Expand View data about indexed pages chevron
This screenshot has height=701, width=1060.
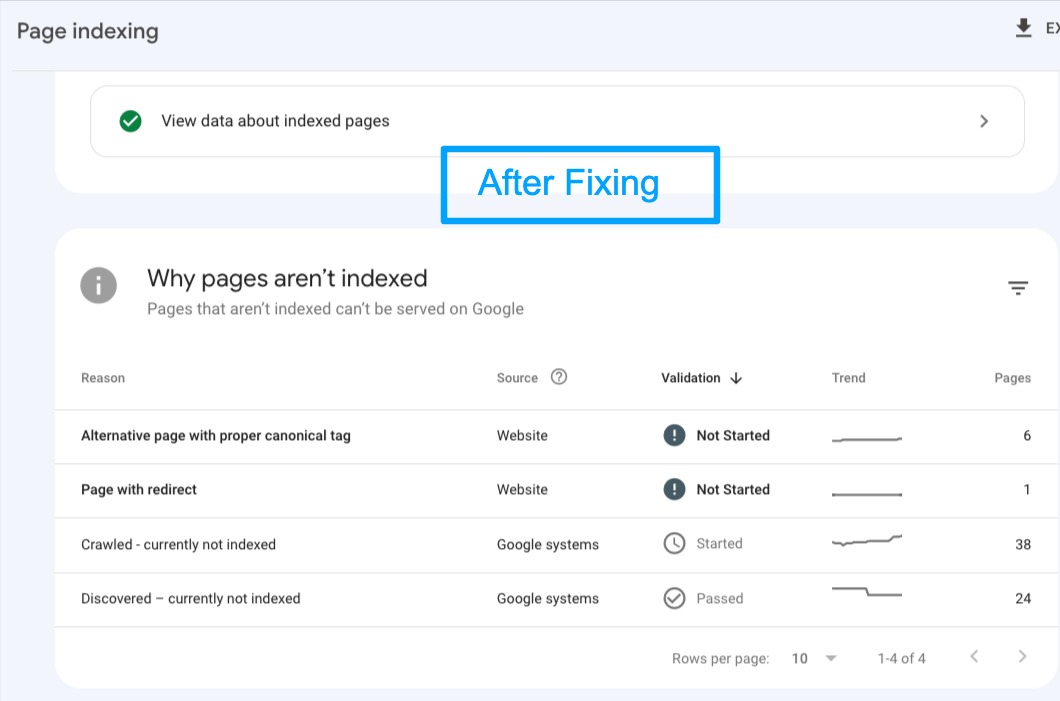point(984,121)
